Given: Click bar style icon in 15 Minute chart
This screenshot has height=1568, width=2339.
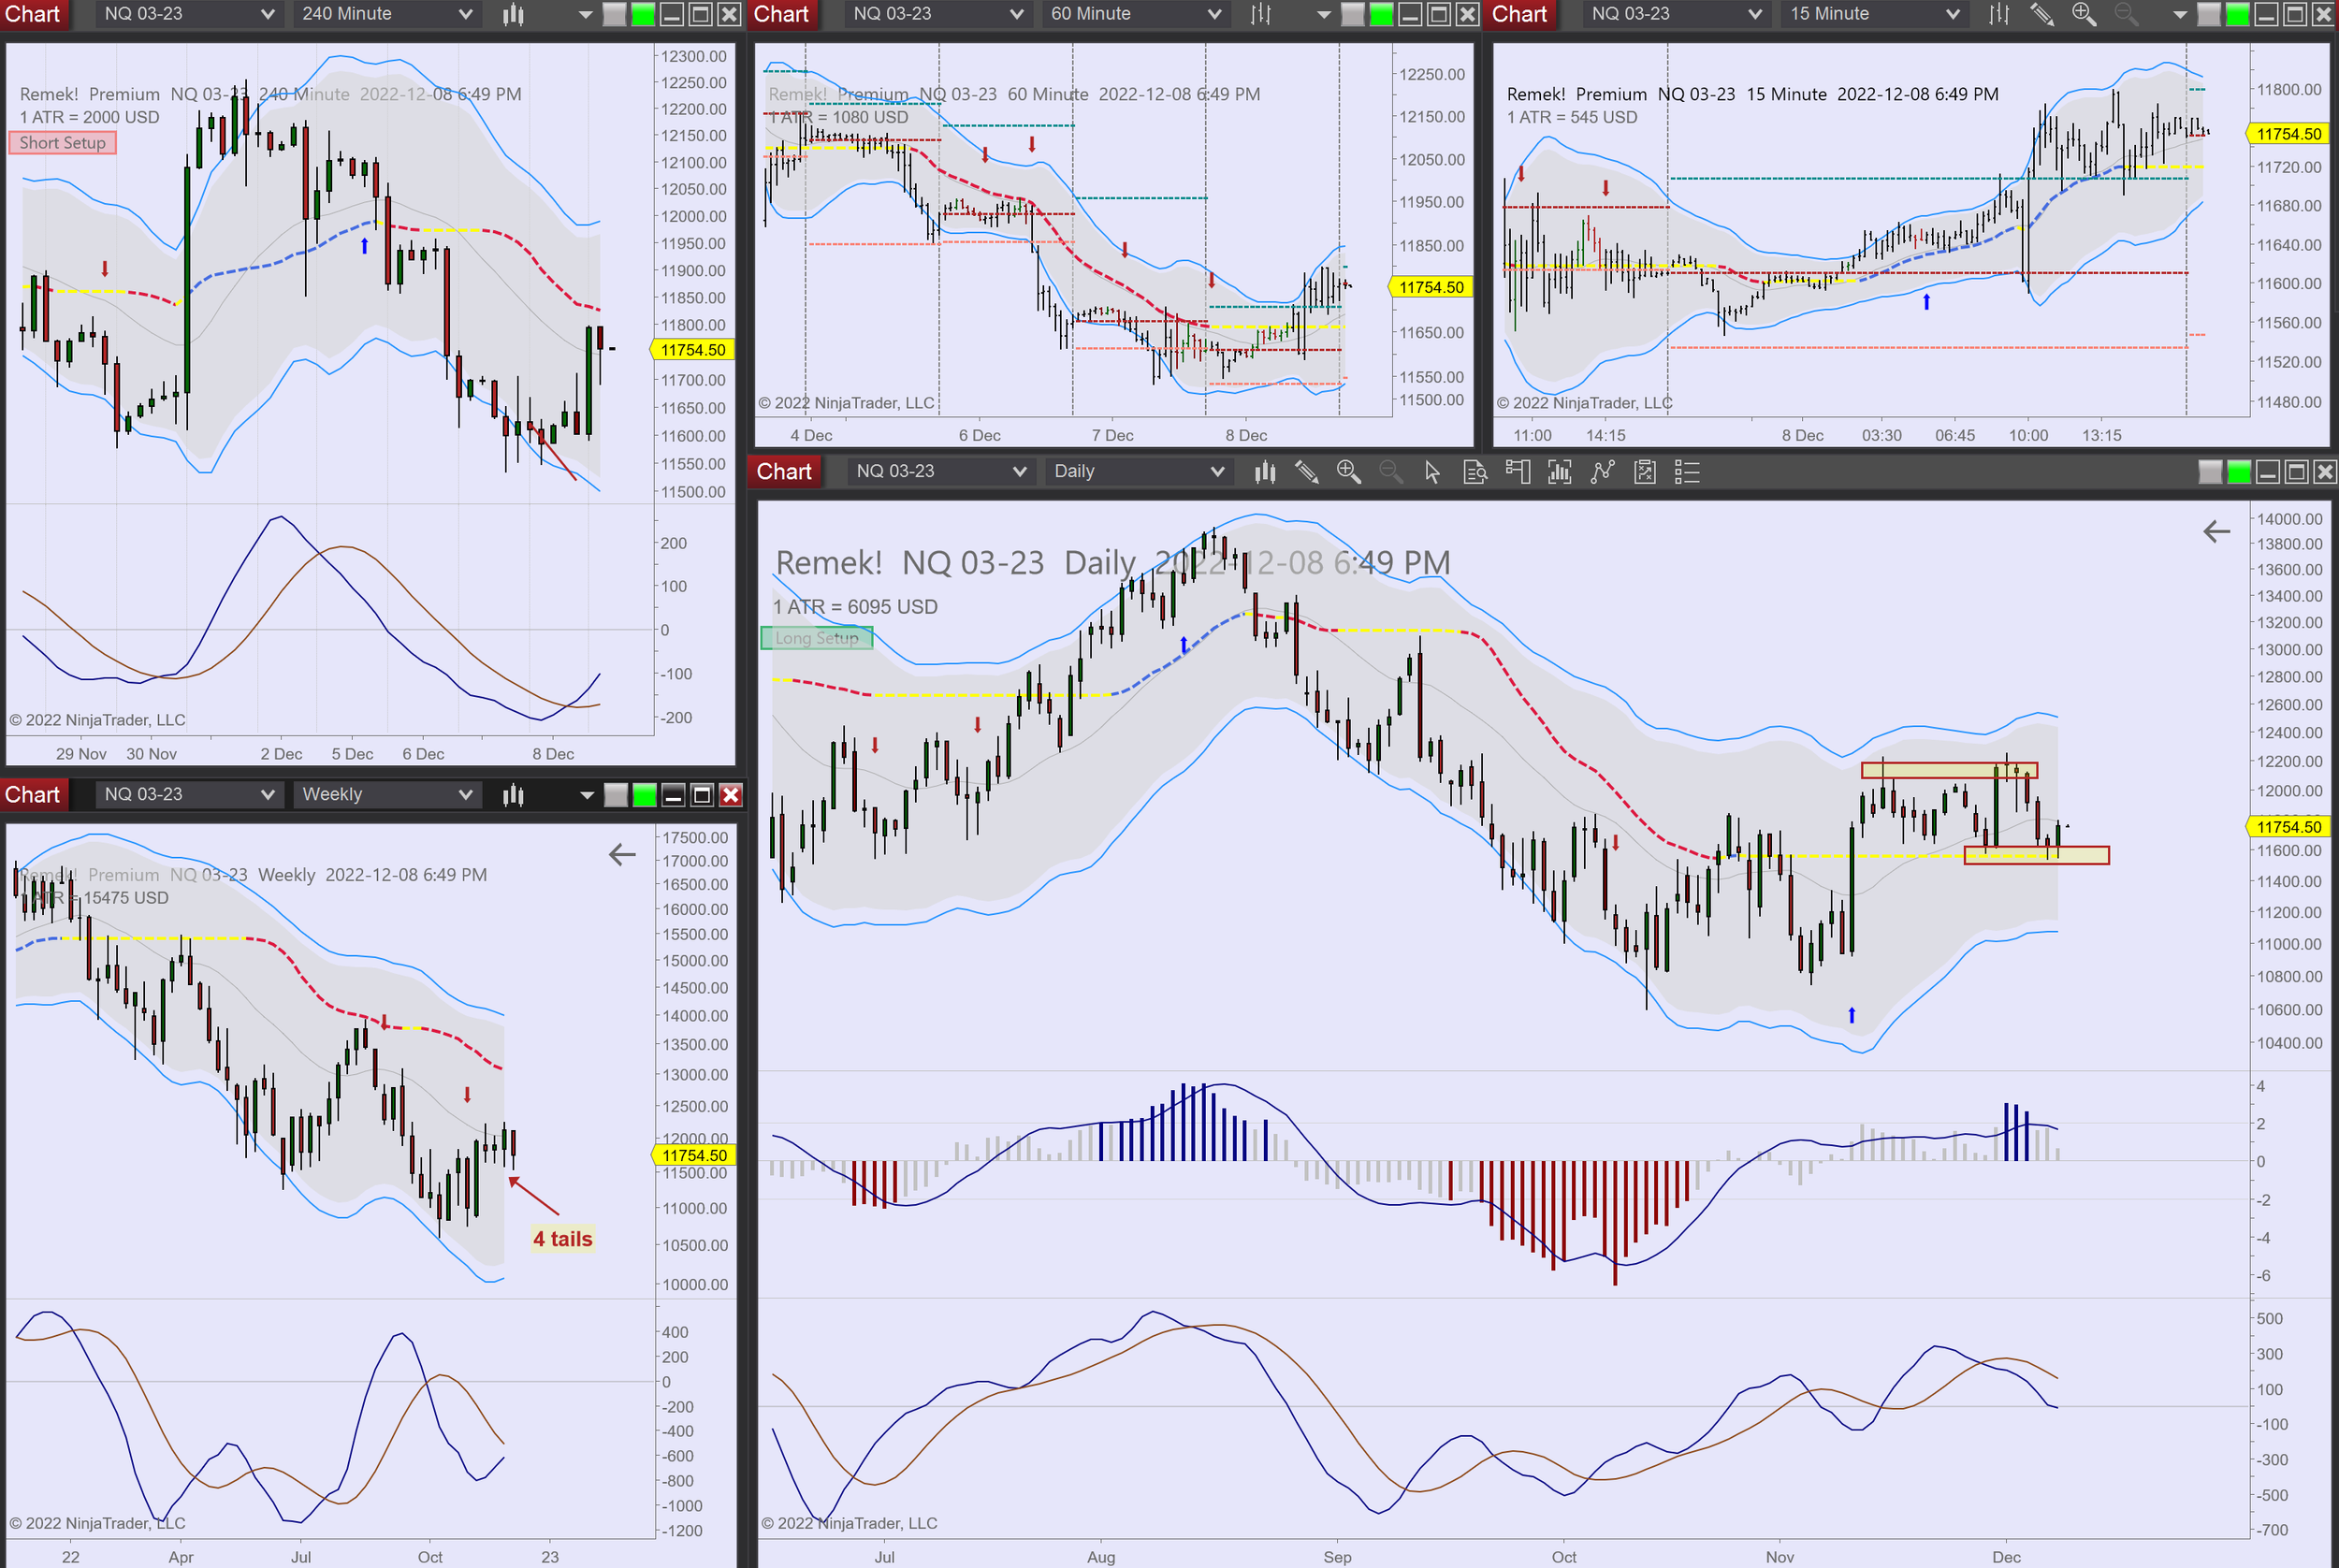Looking at the screenshot, I should pyautogui.click(x=1998, y=14).
